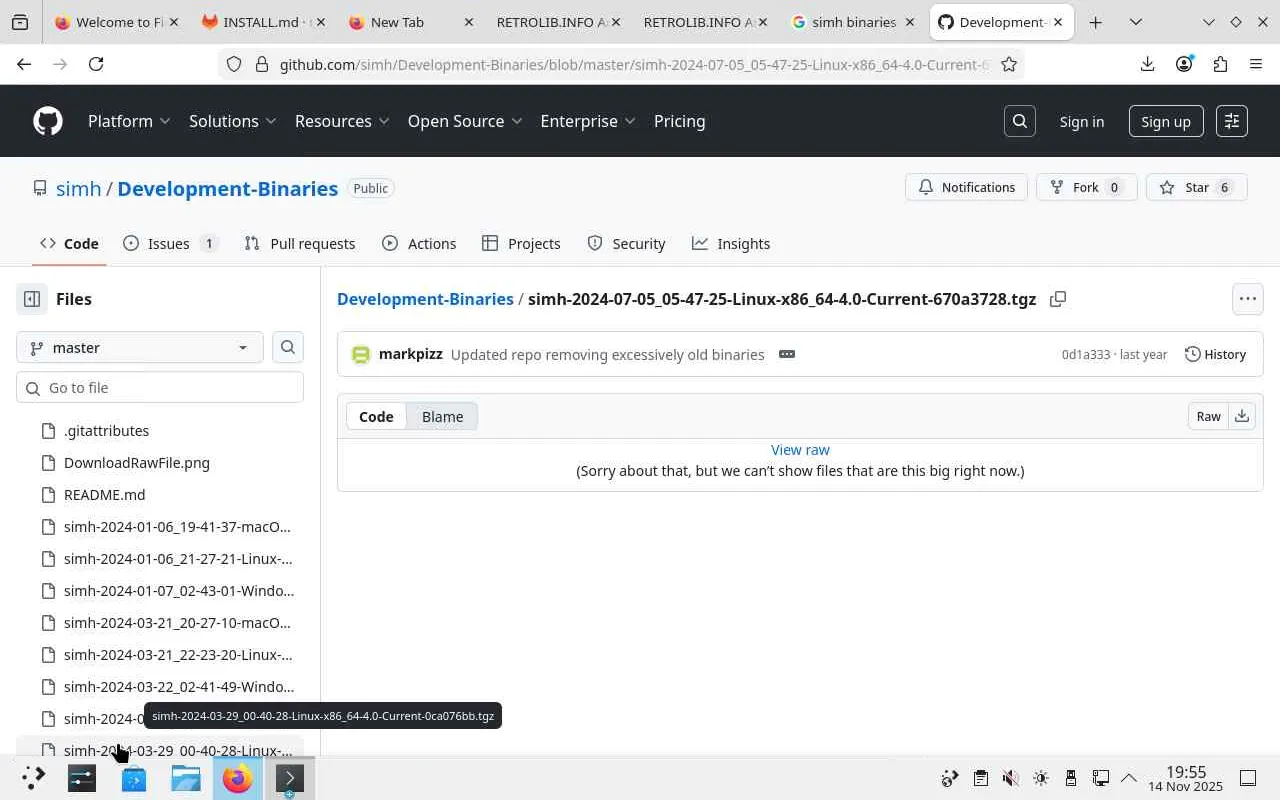Image resolution: width=1280 pixels, height=800 pixels.
Task: Expand the commit message ellipsis
Action: pos(787,354)
